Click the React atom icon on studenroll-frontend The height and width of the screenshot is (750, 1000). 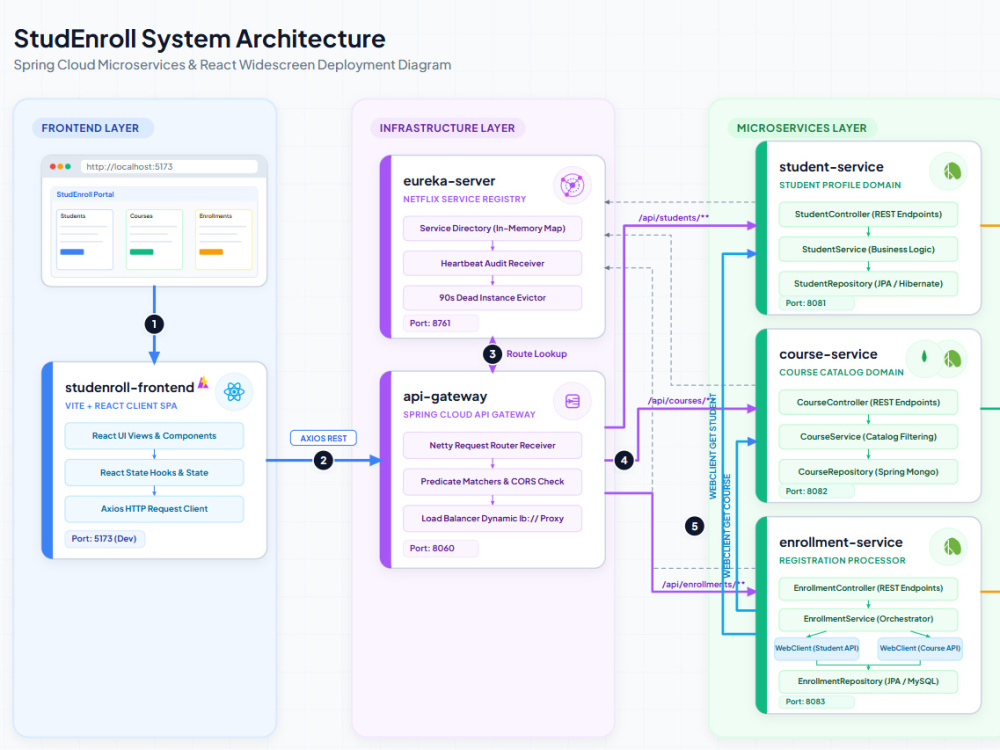coord(234,392)
